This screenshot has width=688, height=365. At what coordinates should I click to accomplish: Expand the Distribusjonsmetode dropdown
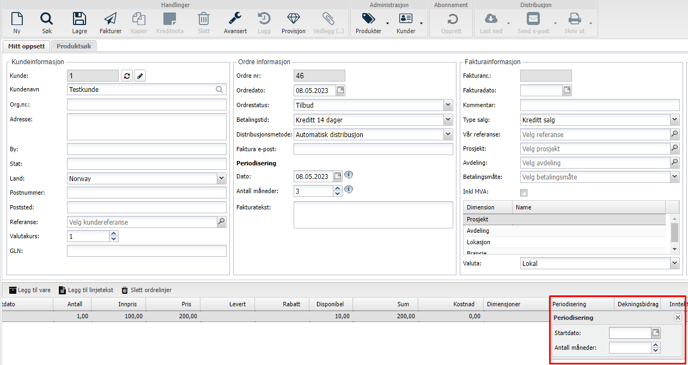pyautogui.click(x=448, y=134)
